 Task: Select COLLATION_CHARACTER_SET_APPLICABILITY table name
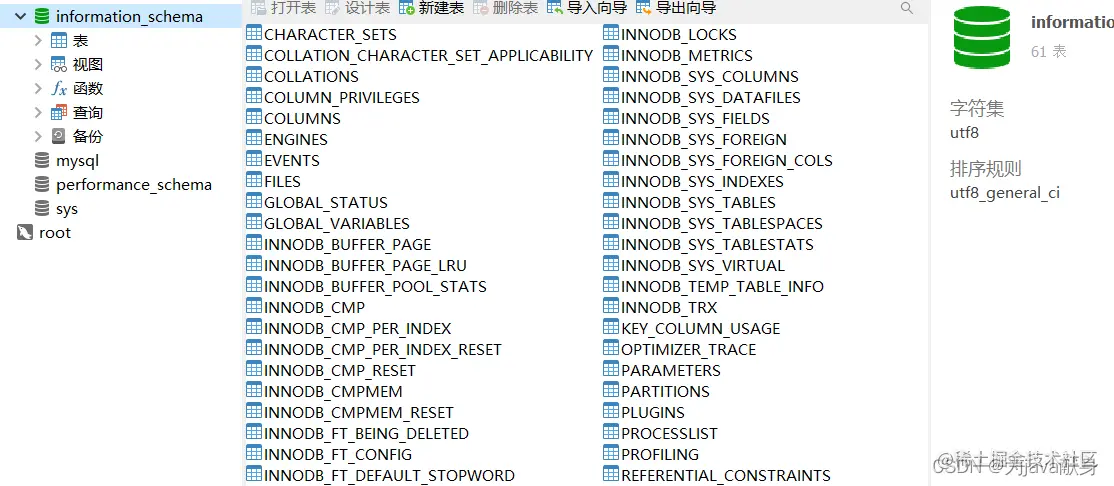(428, 55)
